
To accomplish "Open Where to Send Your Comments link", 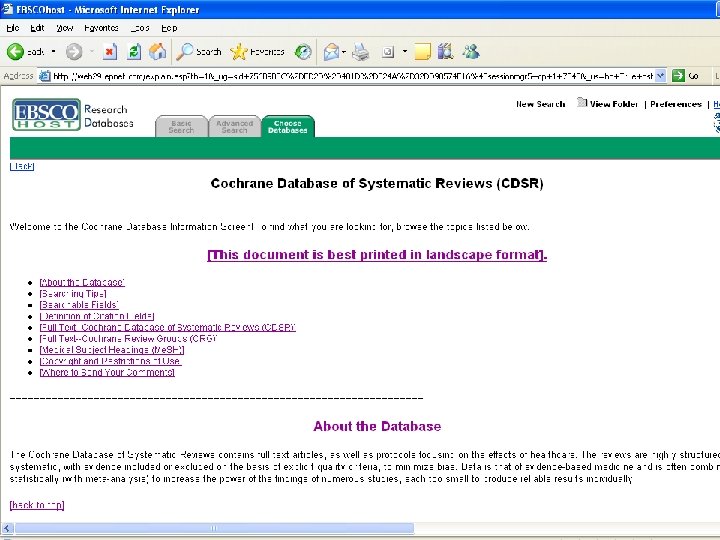I will pos(107,372).
